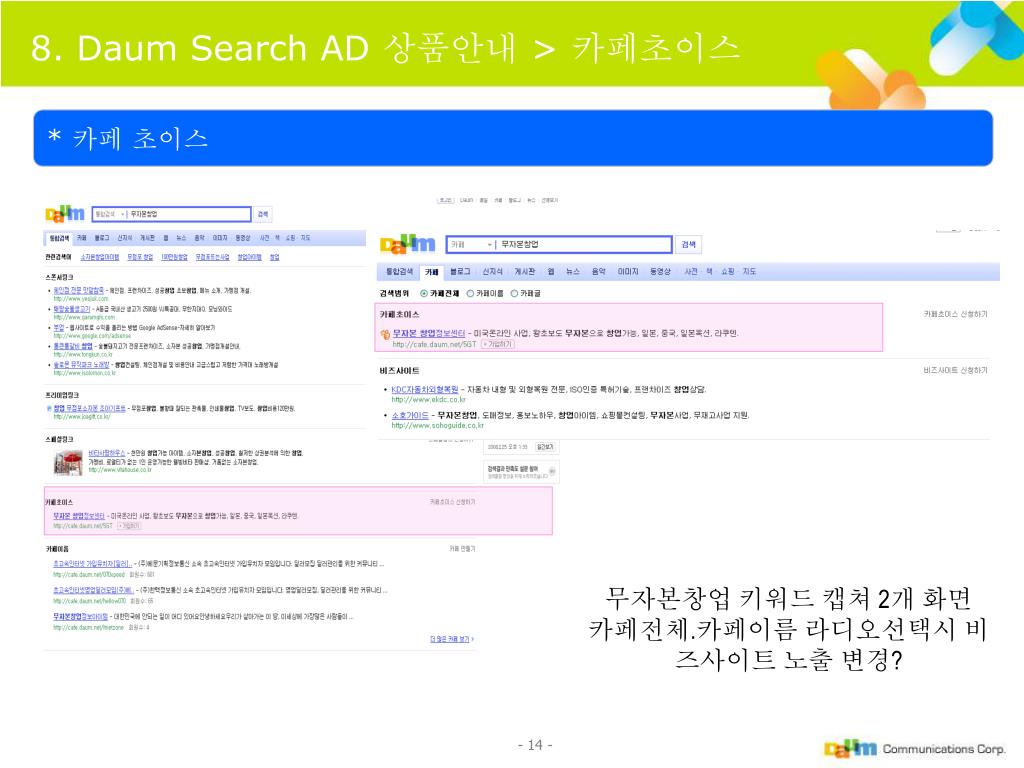This screenshot has height=768, width=1024.
Task: Click the page number - 14 - text
Action: tap(536, 745)
